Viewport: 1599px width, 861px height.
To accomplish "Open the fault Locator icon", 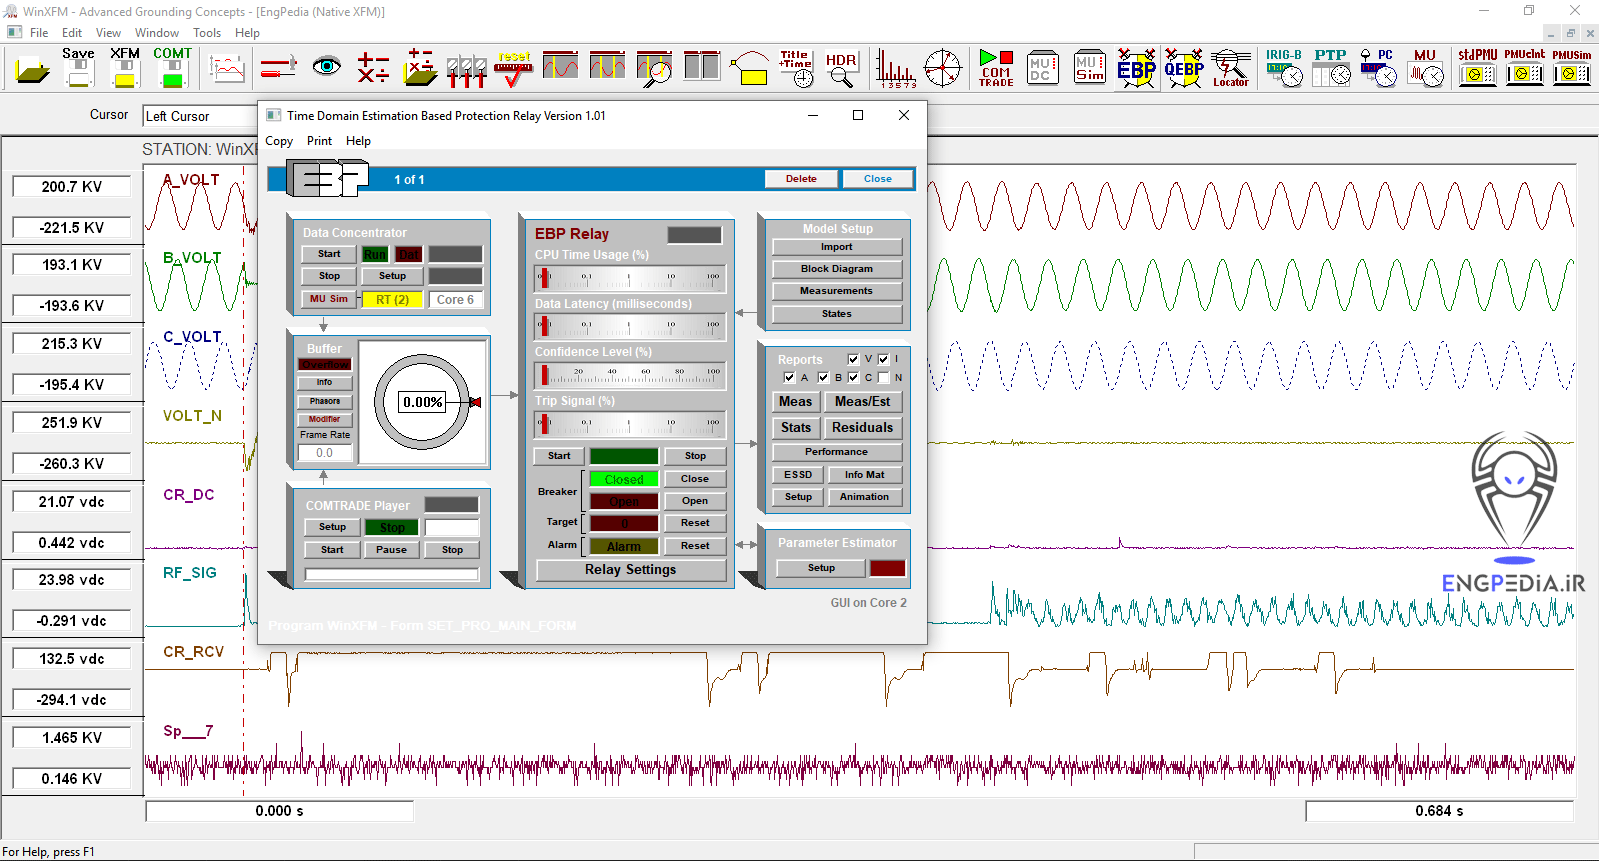I will (1231, 68).
